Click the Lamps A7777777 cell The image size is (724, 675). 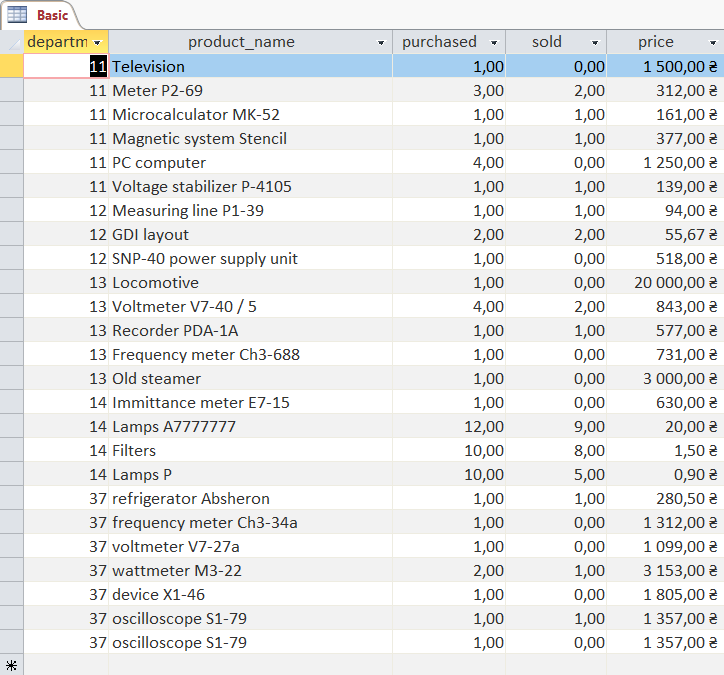tap(250, 426)
